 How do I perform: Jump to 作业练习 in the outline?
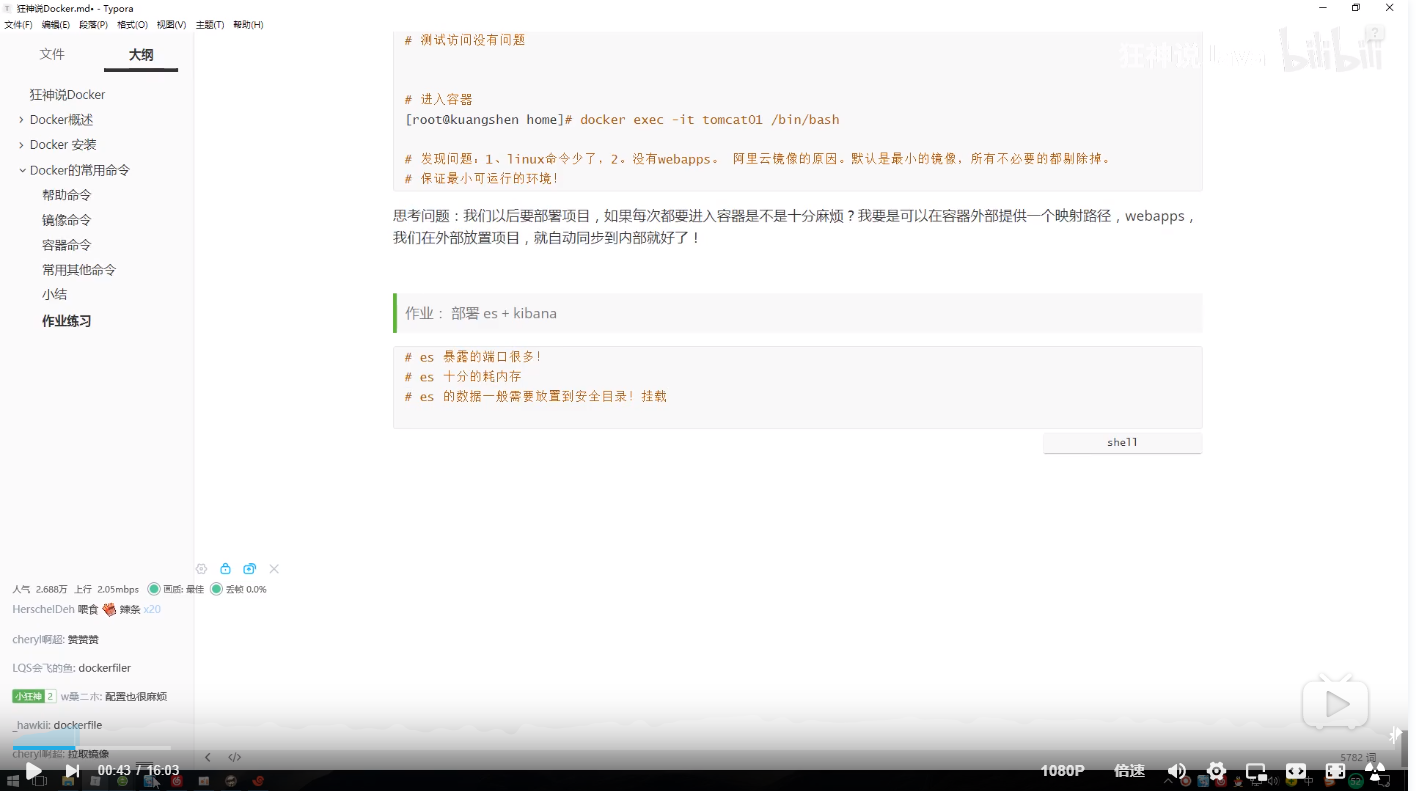(67, 321)
